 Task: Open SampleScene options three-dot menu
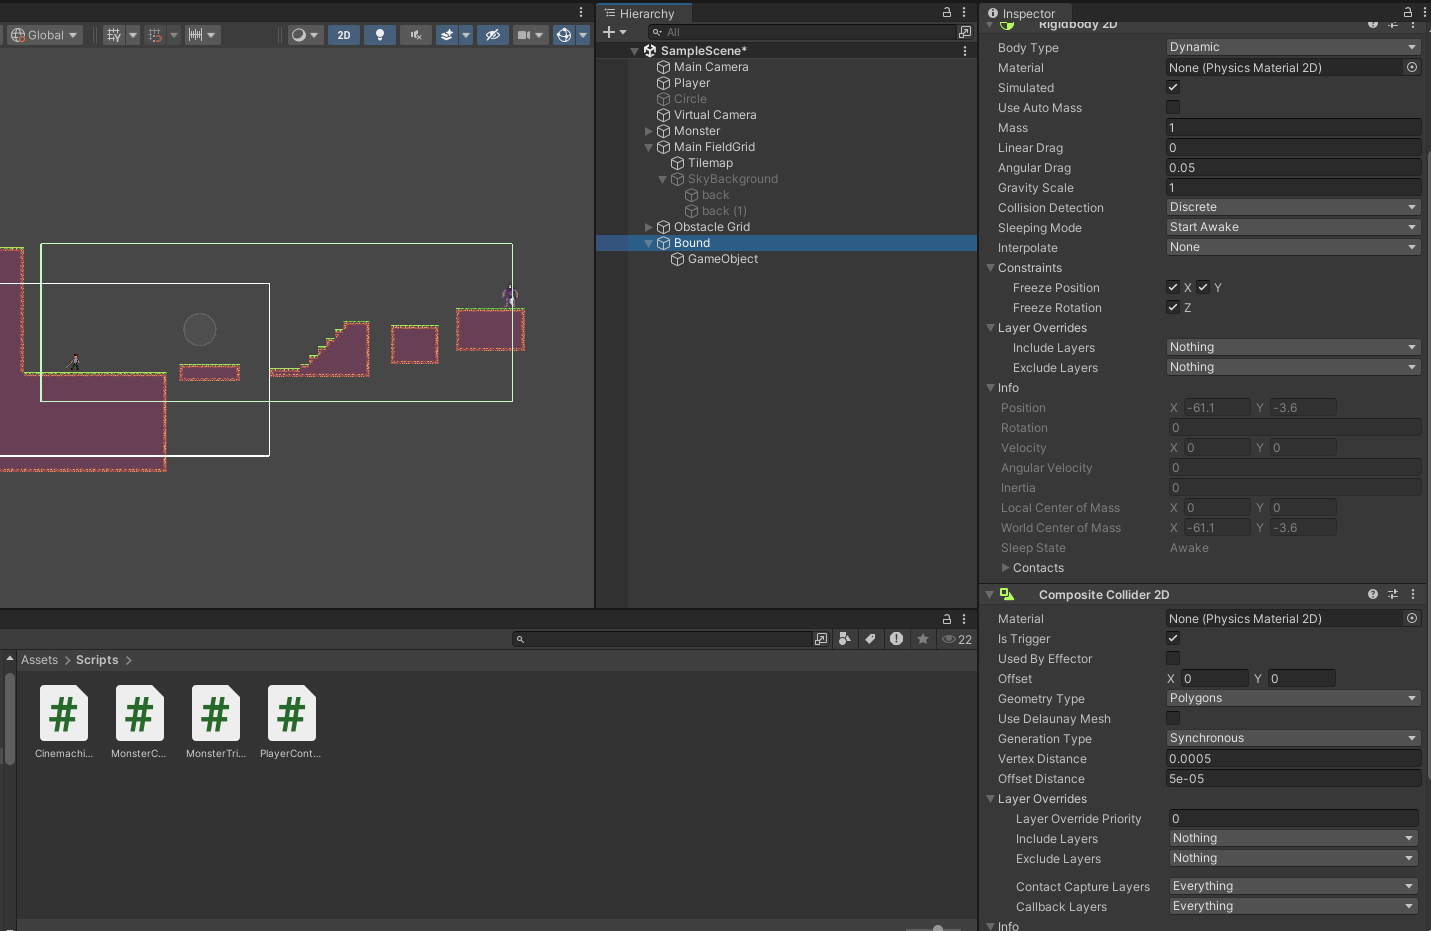(x=965, y=50)
